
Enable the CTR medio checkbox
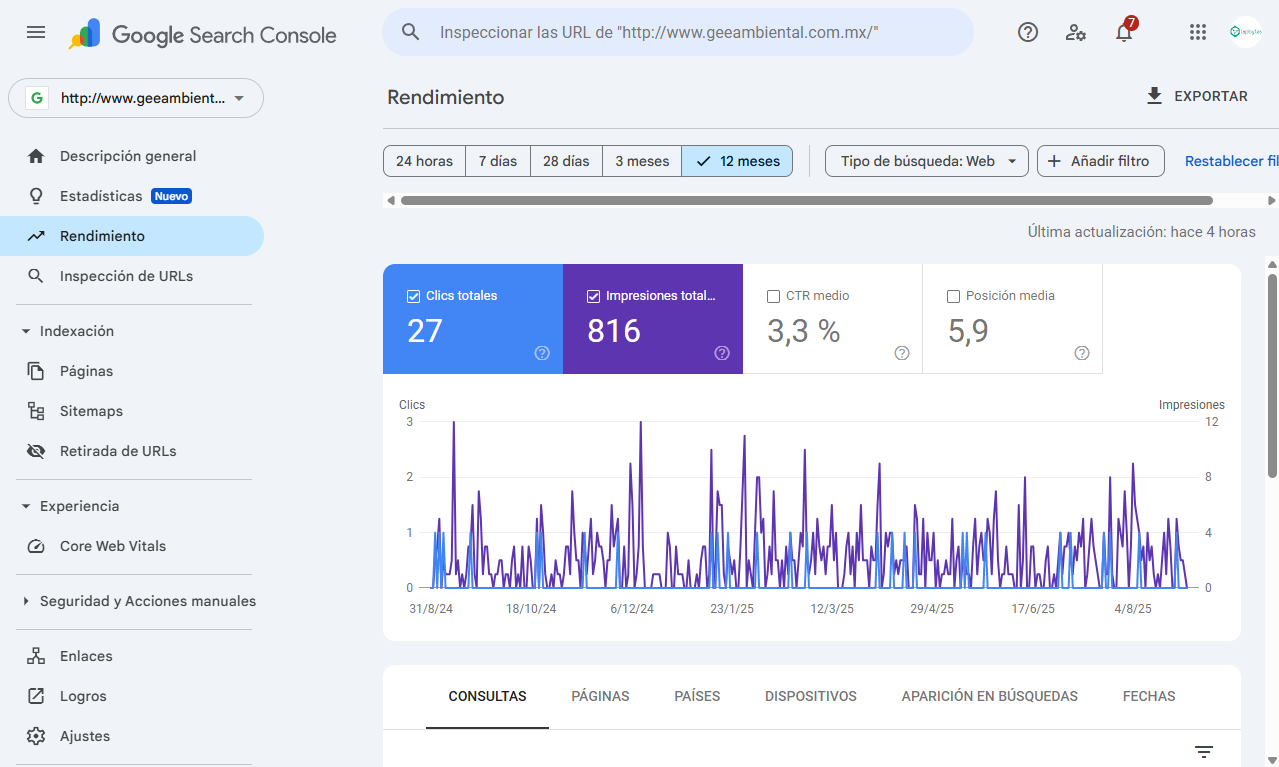pyautogui.click(x=773, y=296)
